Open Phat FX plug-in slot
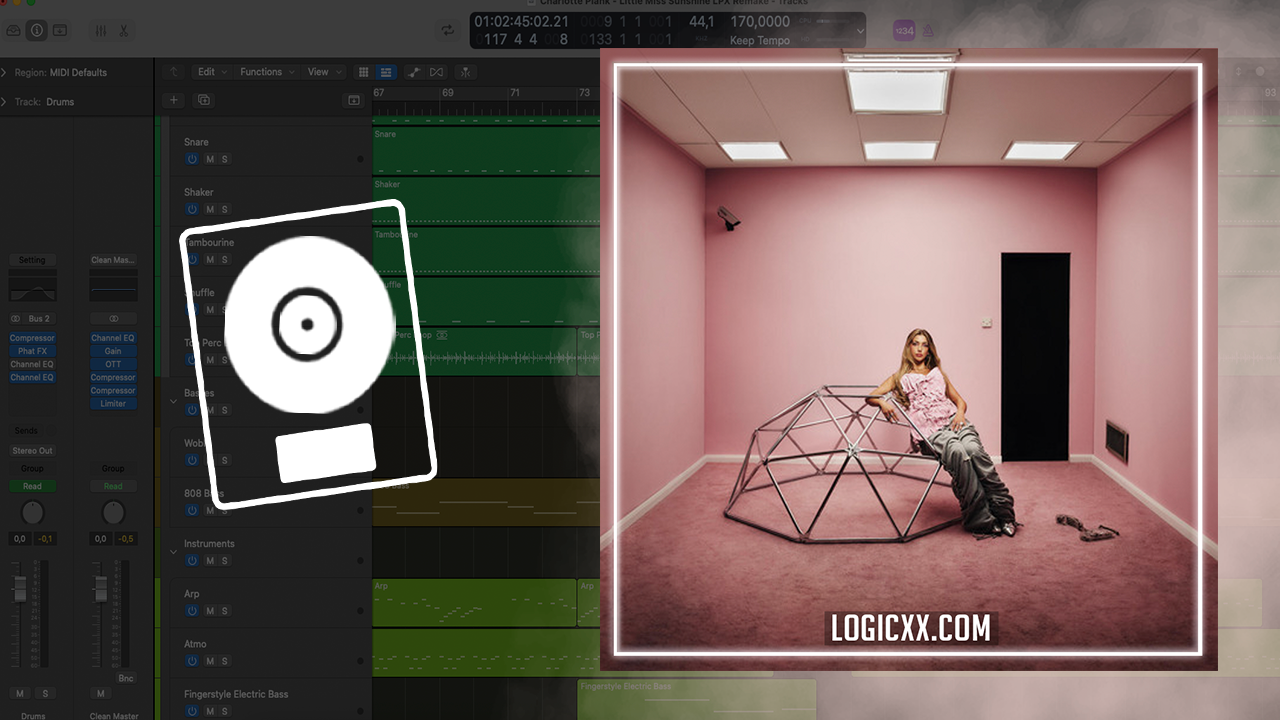 (32, 351)
